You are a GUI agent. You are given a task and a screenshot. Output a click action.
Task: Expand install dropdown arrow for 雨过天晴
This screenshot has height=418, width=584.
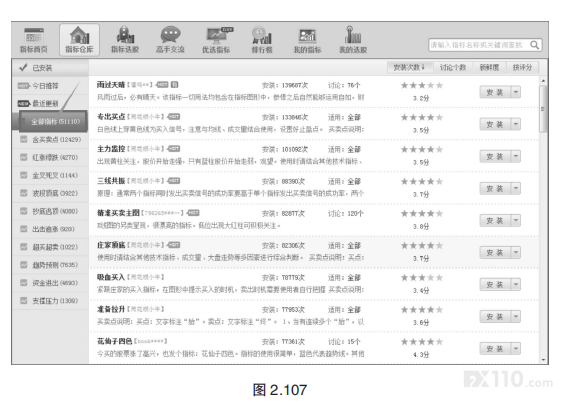(x=516, y=92)
